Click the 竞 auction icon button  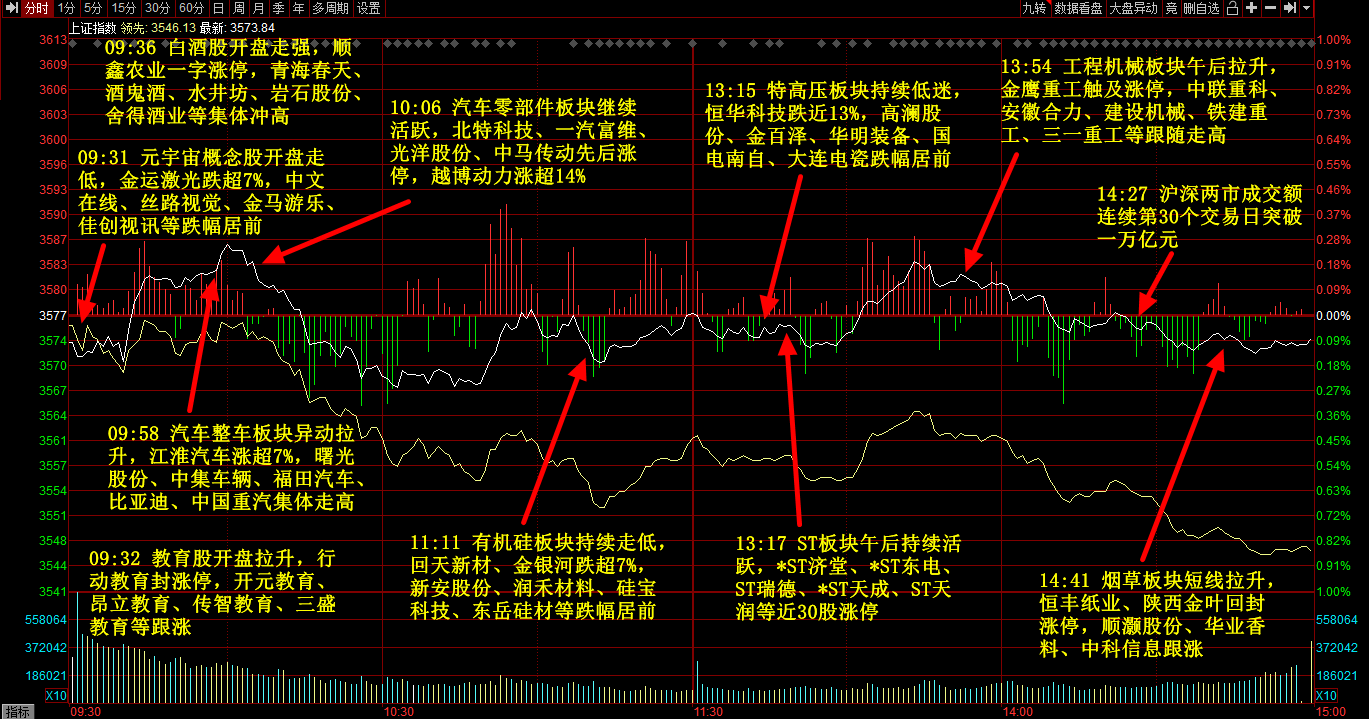coord(1171,8)
